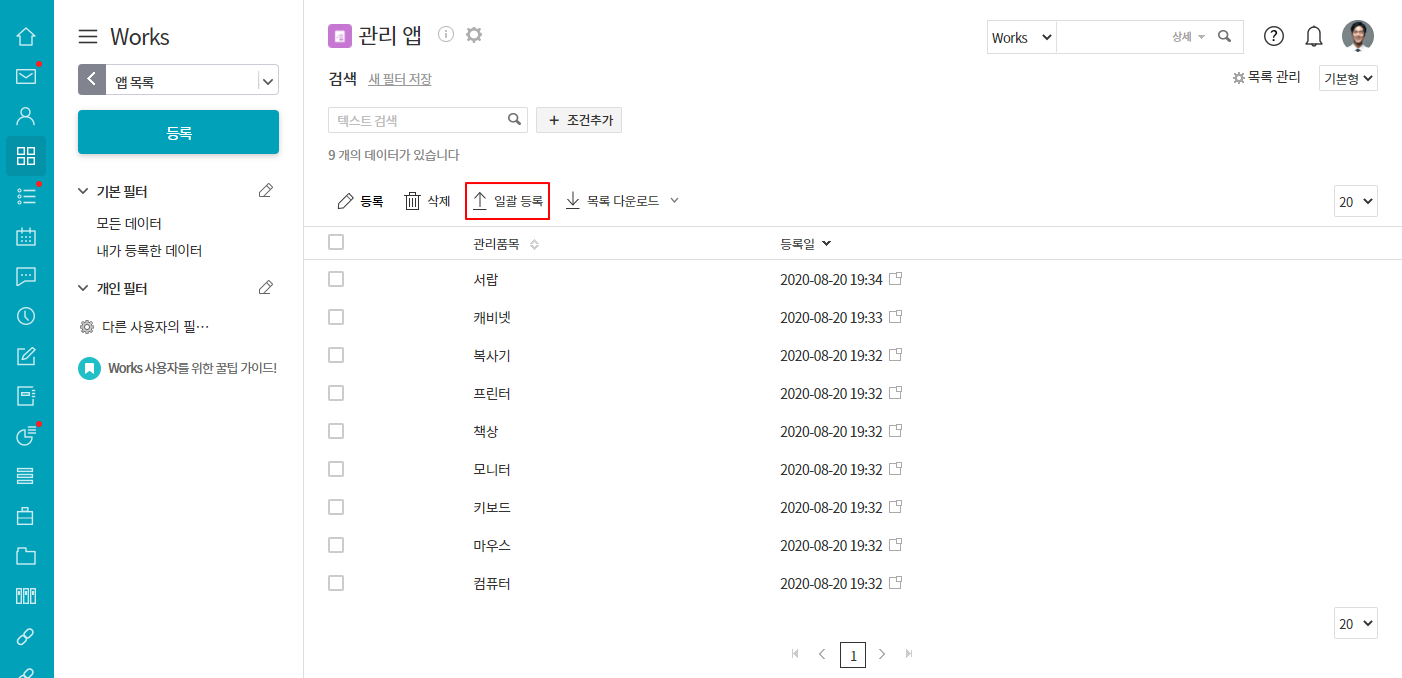The height and width of the screenshot is (678, 1402).
Task: Select the 프린터 row checkbox
Action: click(x=336, y=393)
